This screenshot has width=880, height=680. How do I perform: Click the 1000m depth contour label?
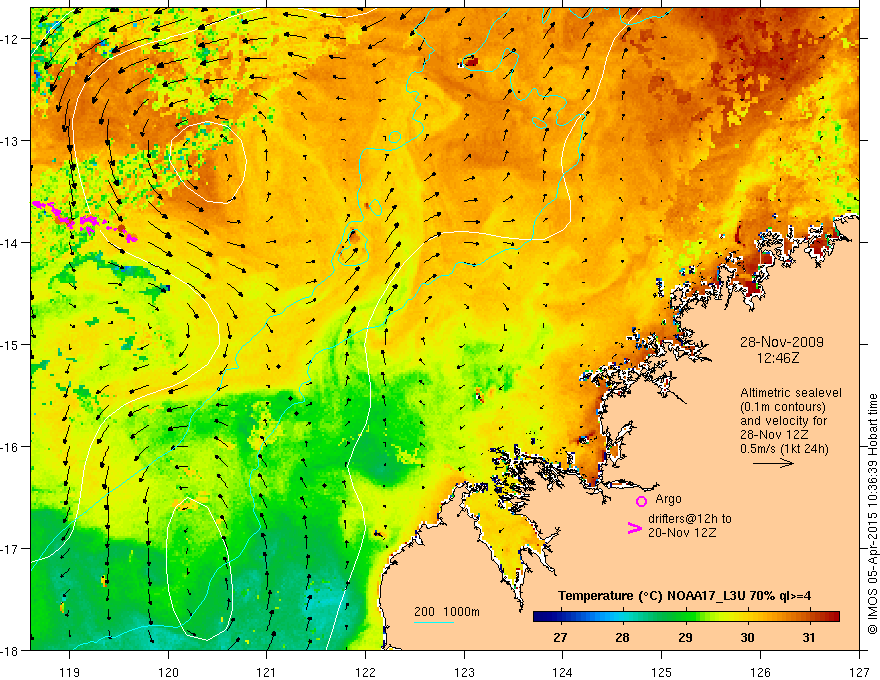point(461,612)
